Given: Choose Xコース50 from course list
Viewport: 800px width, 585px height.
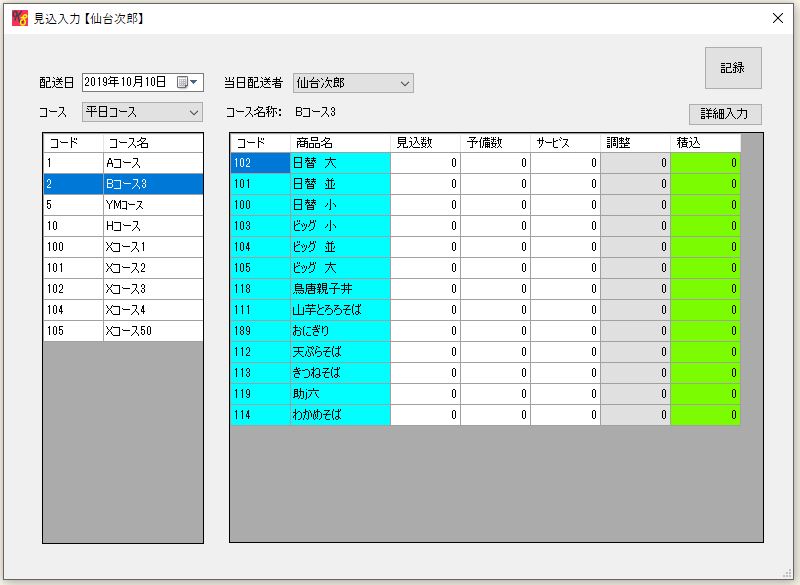Looking at the screenshot, I should 152,331.
